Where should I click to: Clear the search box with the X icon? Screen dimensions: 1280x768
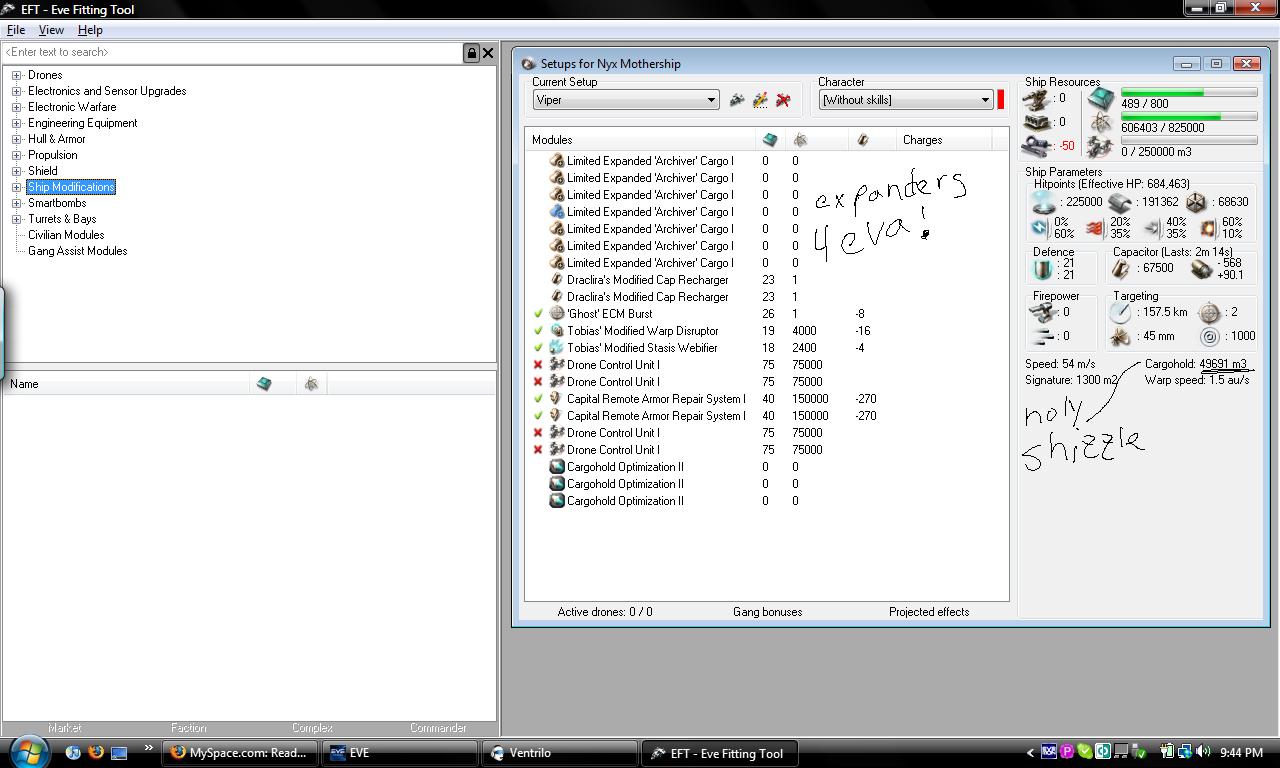tap(488, 53)
